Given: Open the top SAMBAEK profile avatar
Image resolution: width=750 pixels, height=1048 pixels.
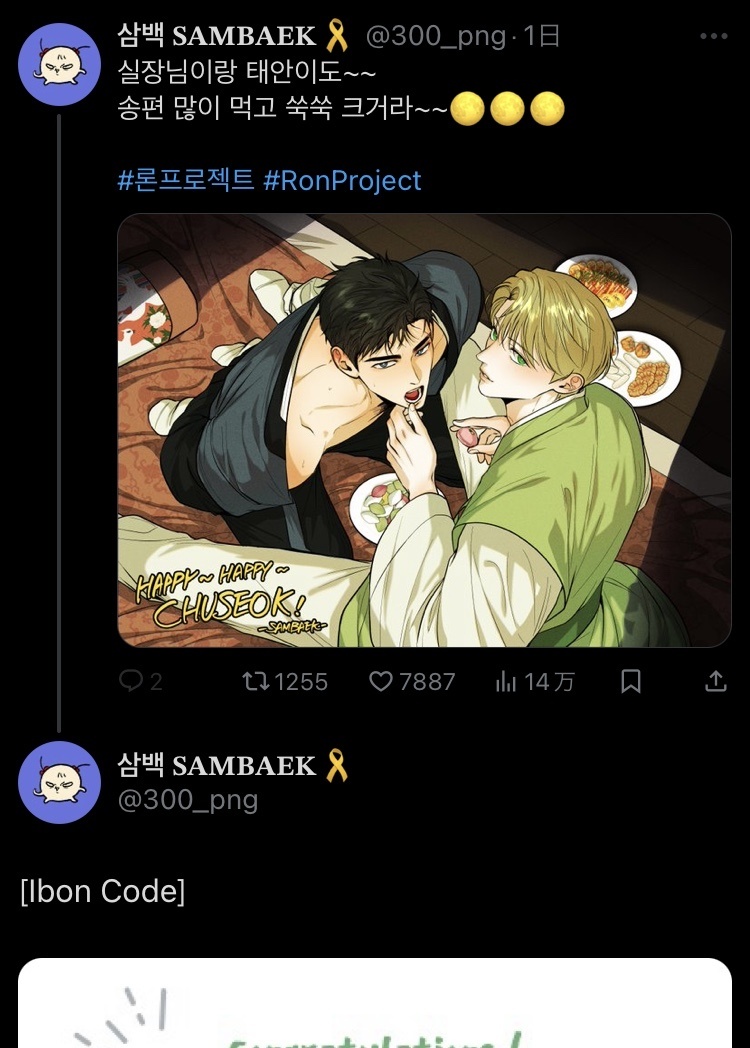Looking at the screenshot, I should 60,65.
